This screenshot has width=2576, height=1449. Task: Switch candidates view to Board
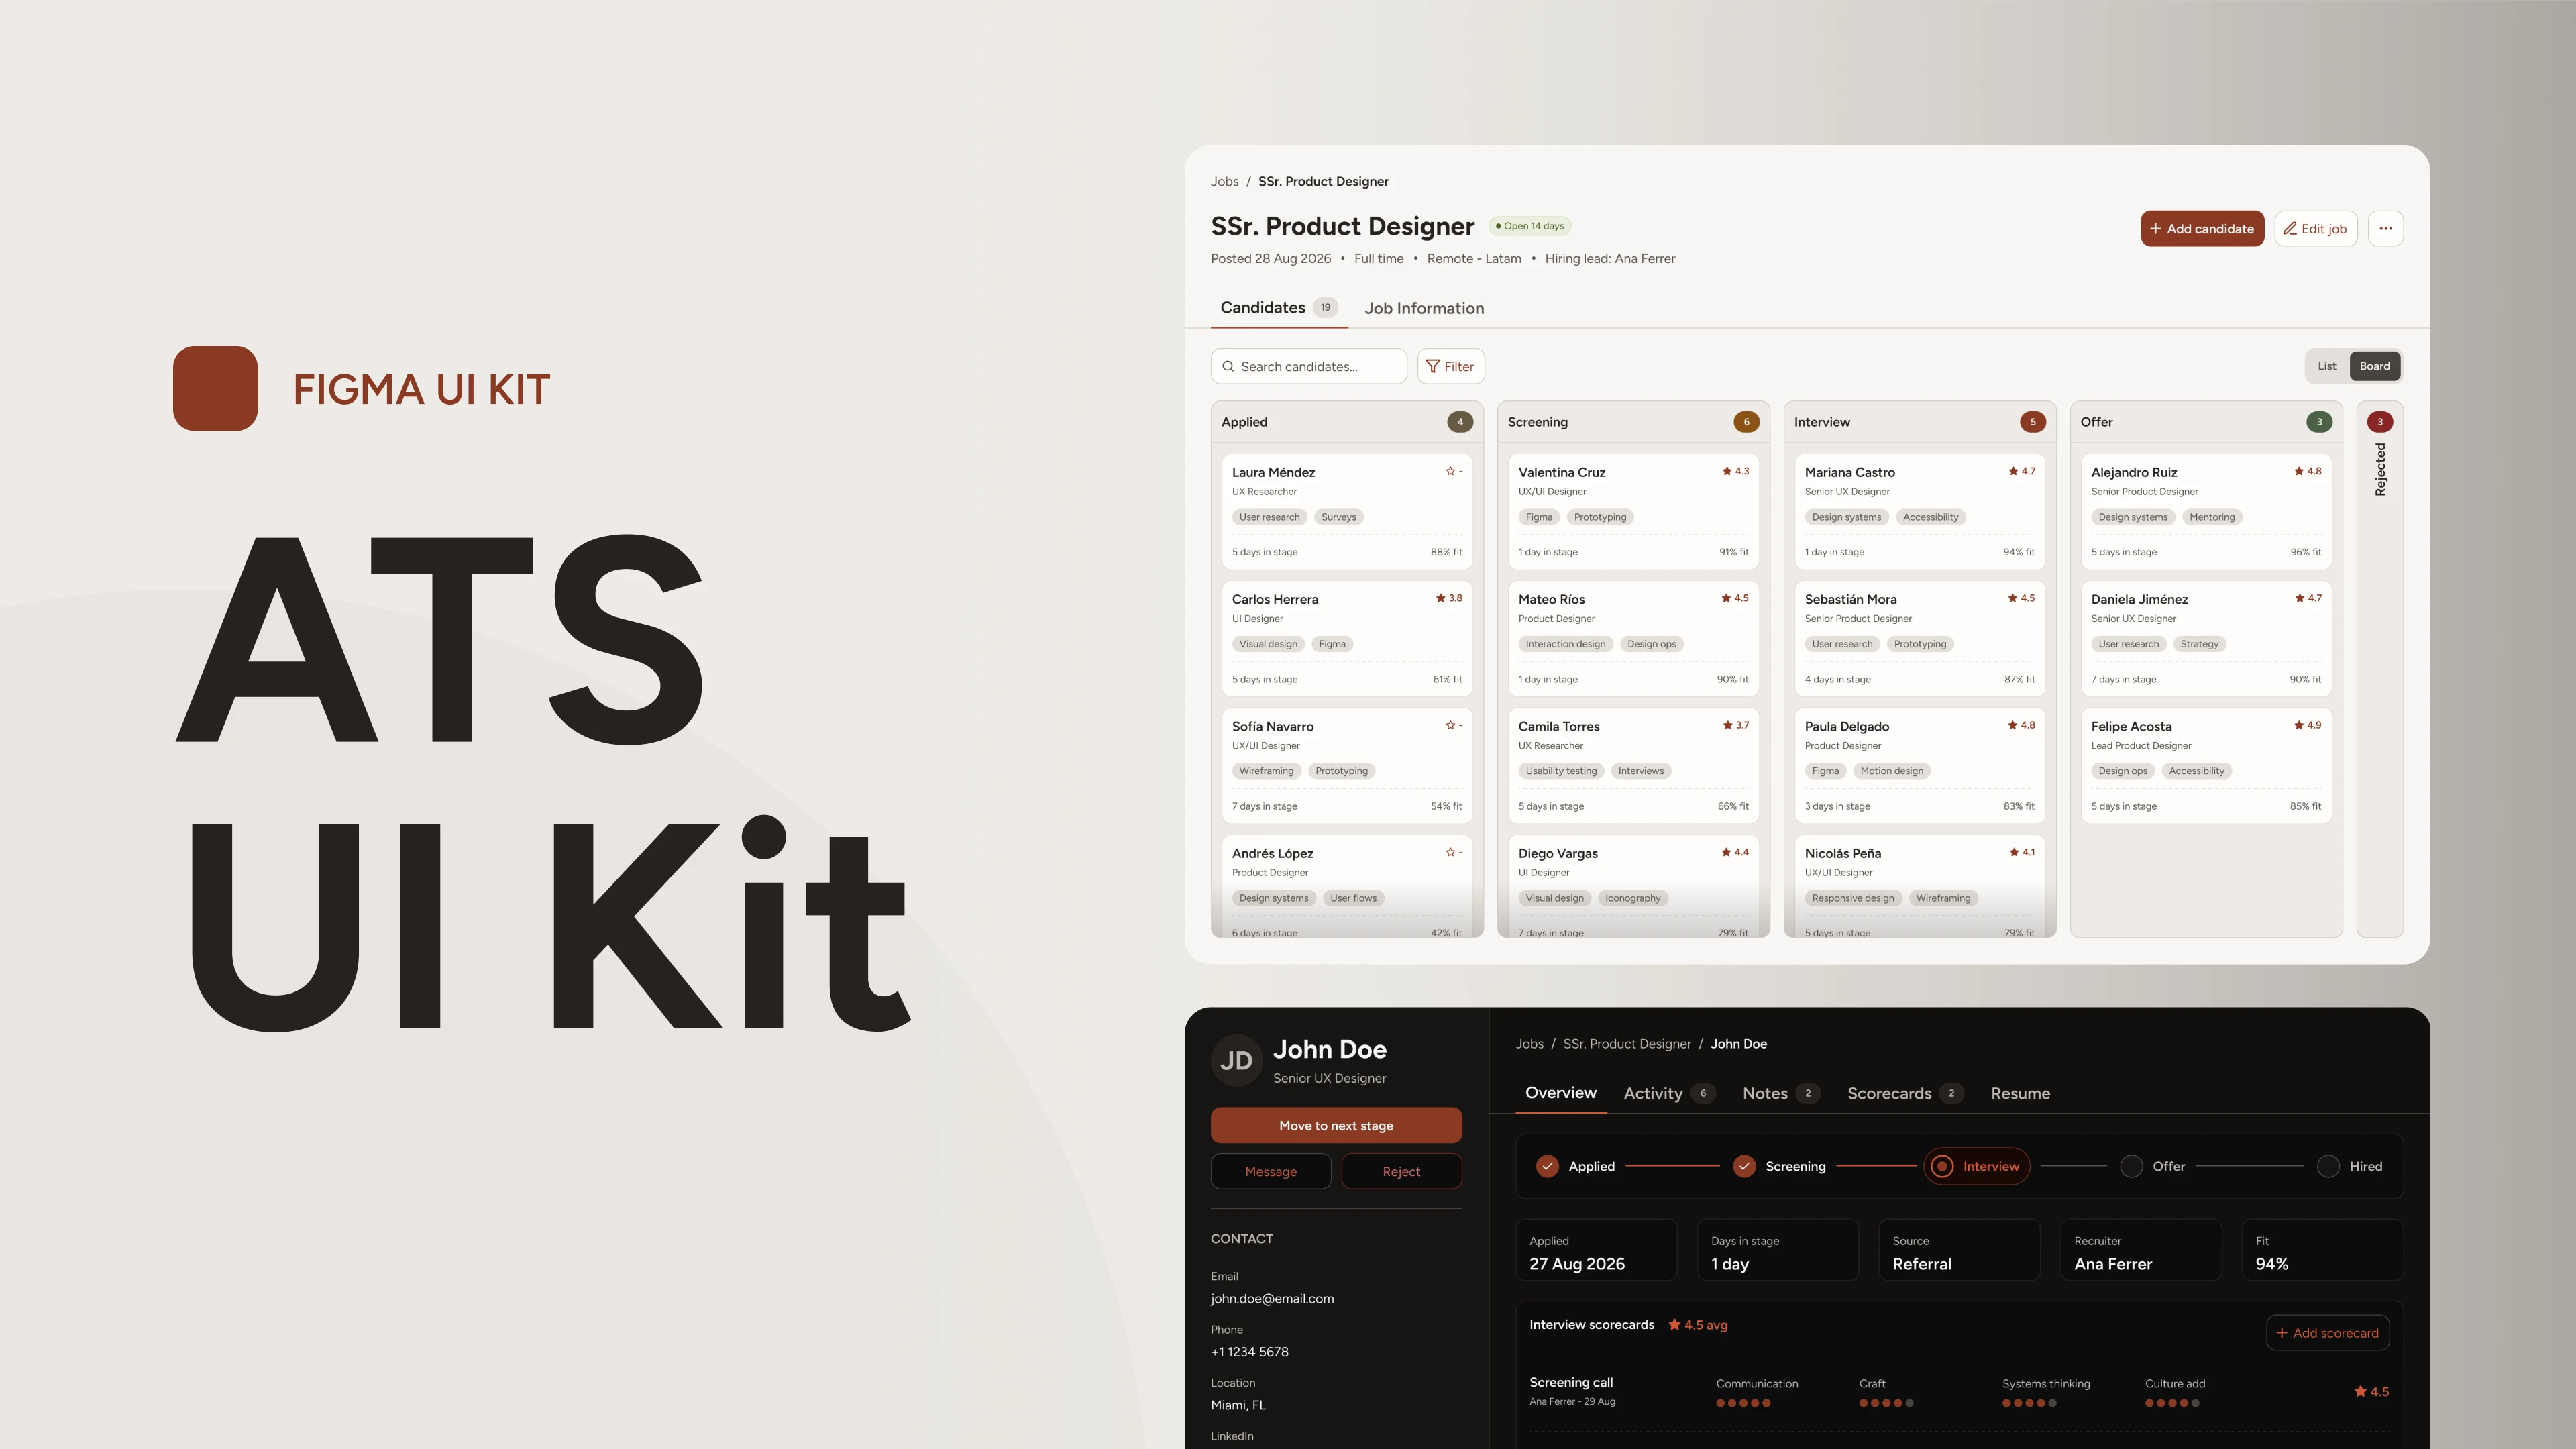tap(2375, 366)
